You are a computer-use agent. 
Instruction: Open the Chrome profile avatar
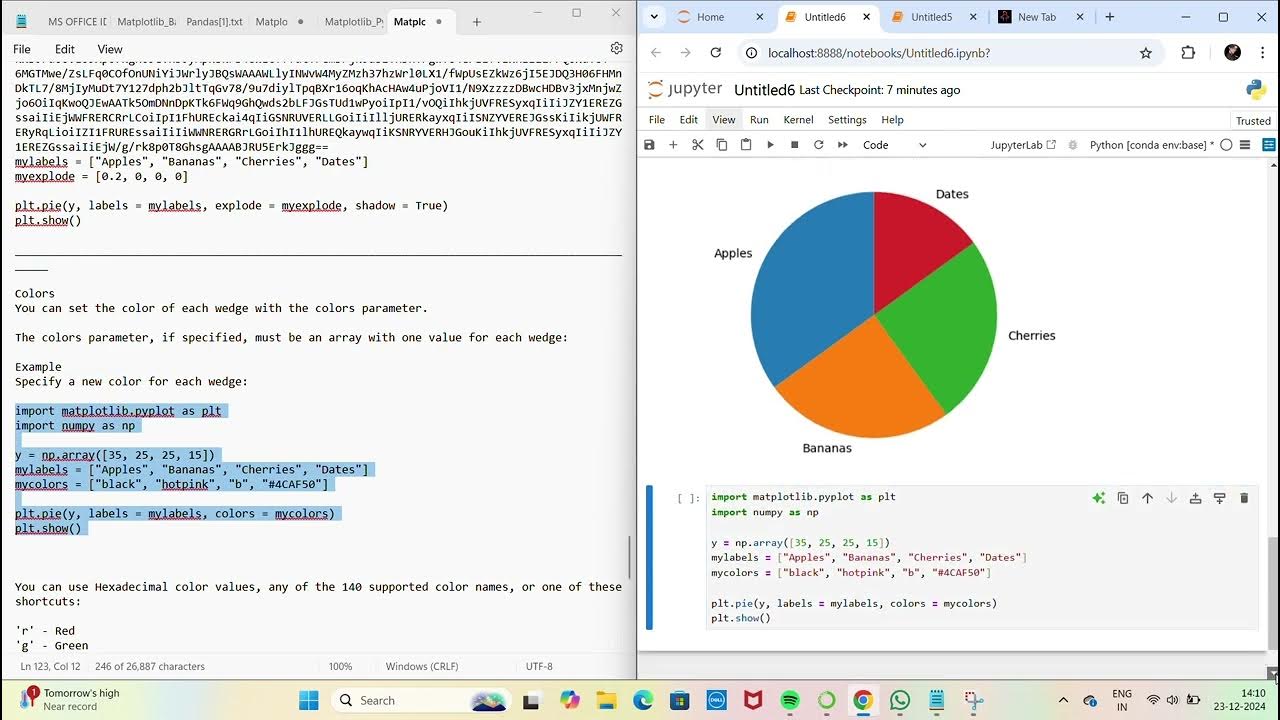point(1232,53)
